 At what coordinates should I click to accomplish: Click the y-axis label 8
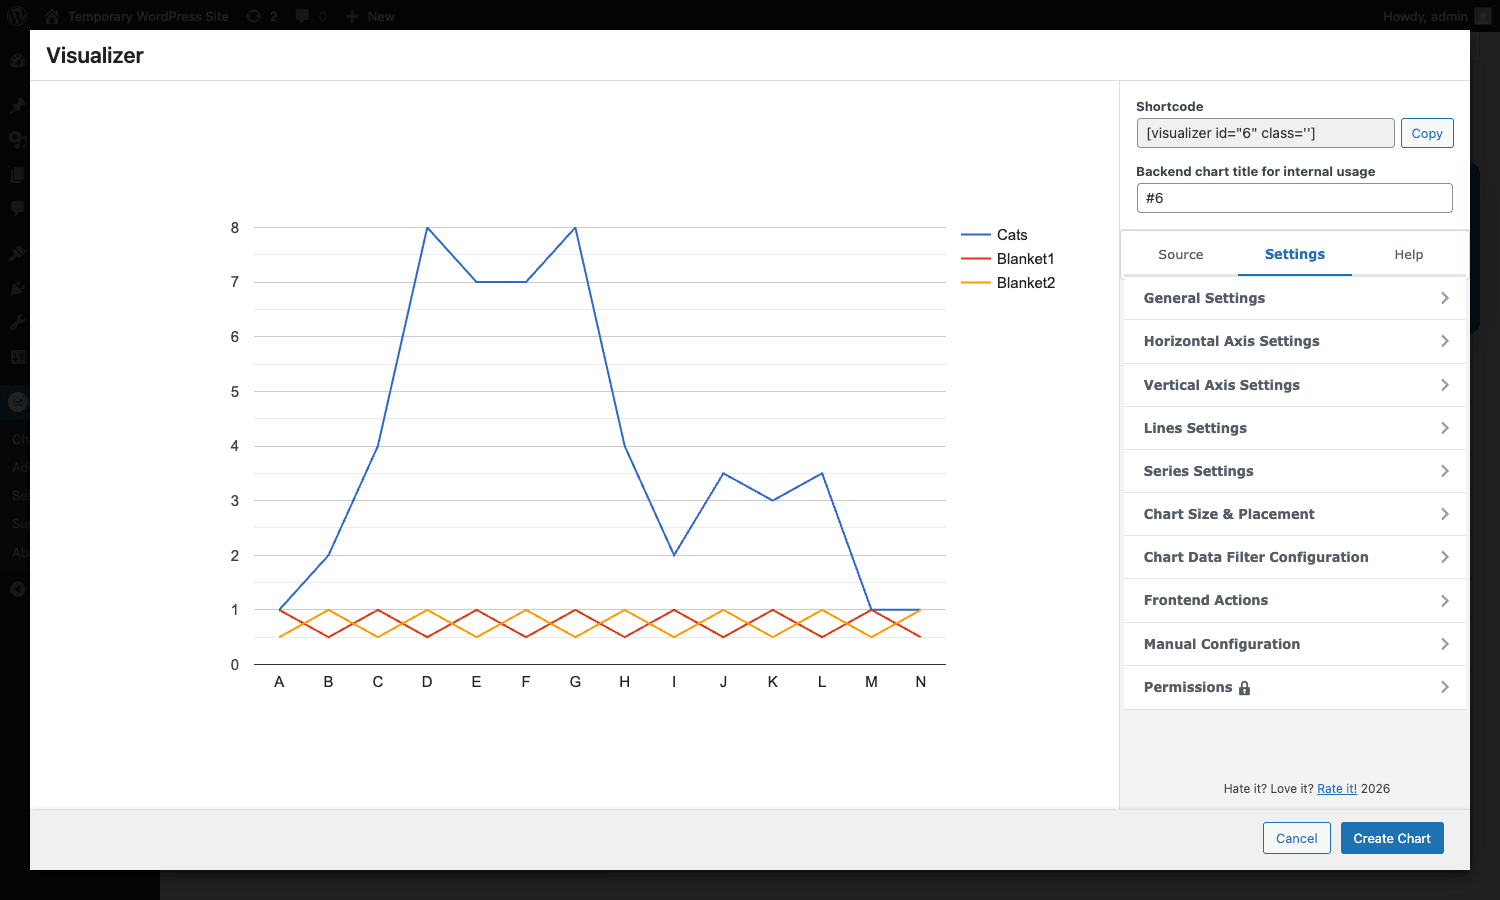click(235, 228)
